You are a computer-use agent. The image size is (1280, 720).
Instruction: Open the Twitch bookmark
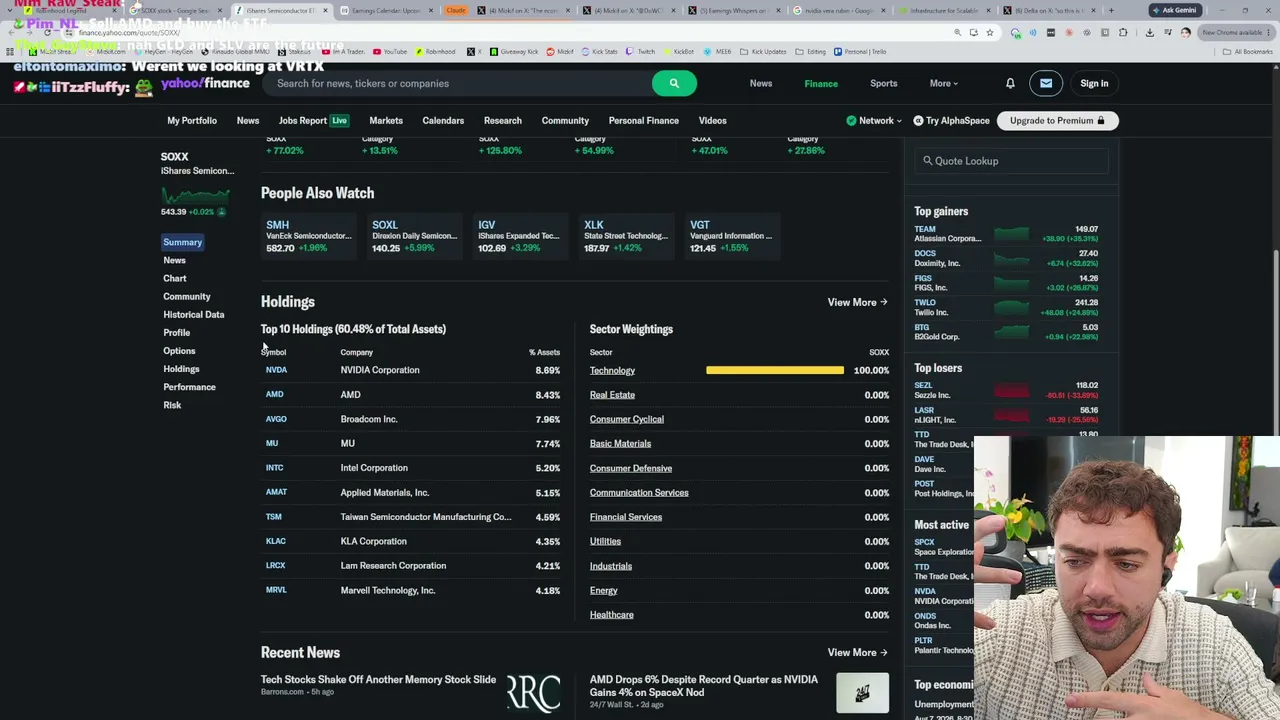click(x=641, y=51)
